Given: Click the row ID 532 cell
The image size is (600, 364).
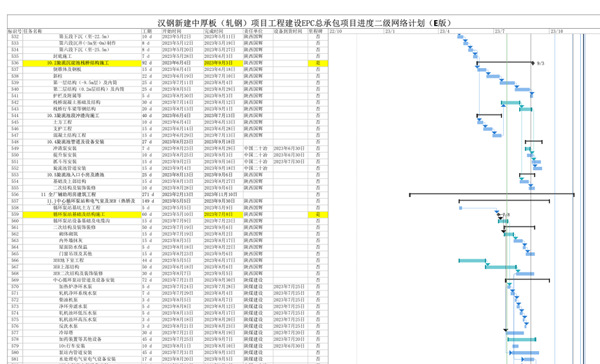Looking at the screenshot, I should (15, 36).
